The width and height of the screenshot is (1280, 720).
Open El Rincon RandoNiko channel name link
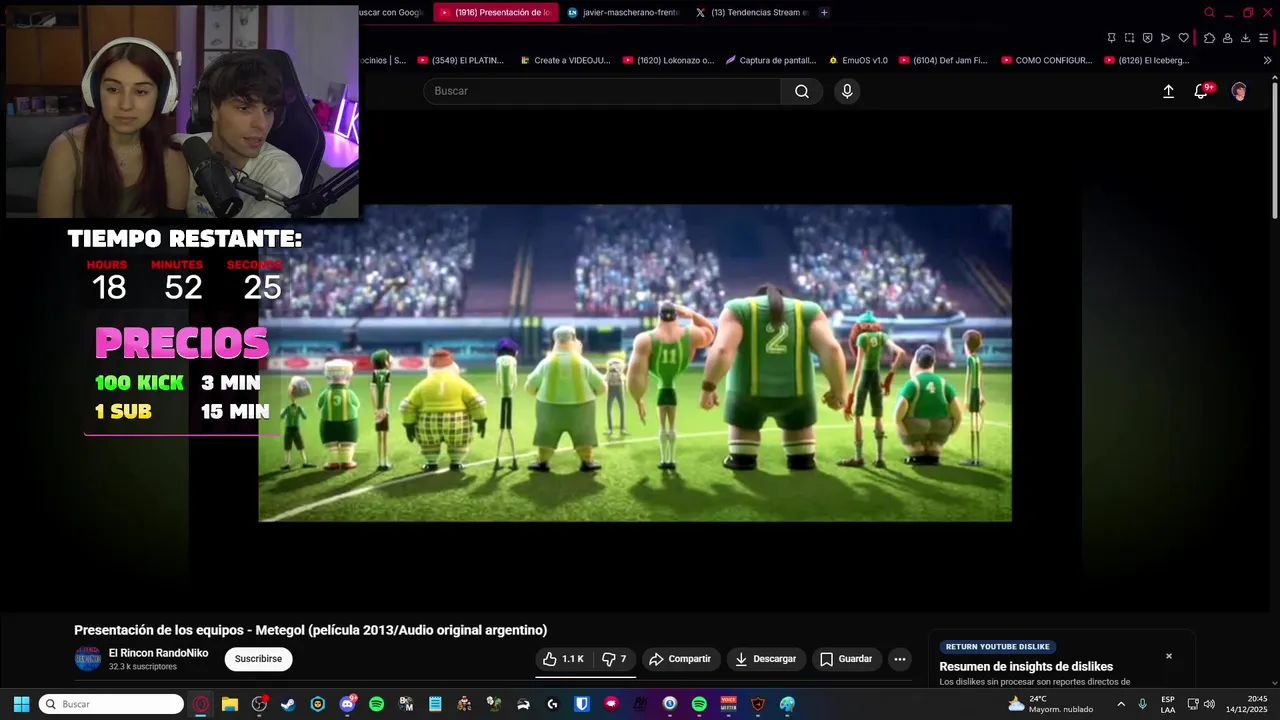(158, 653)
